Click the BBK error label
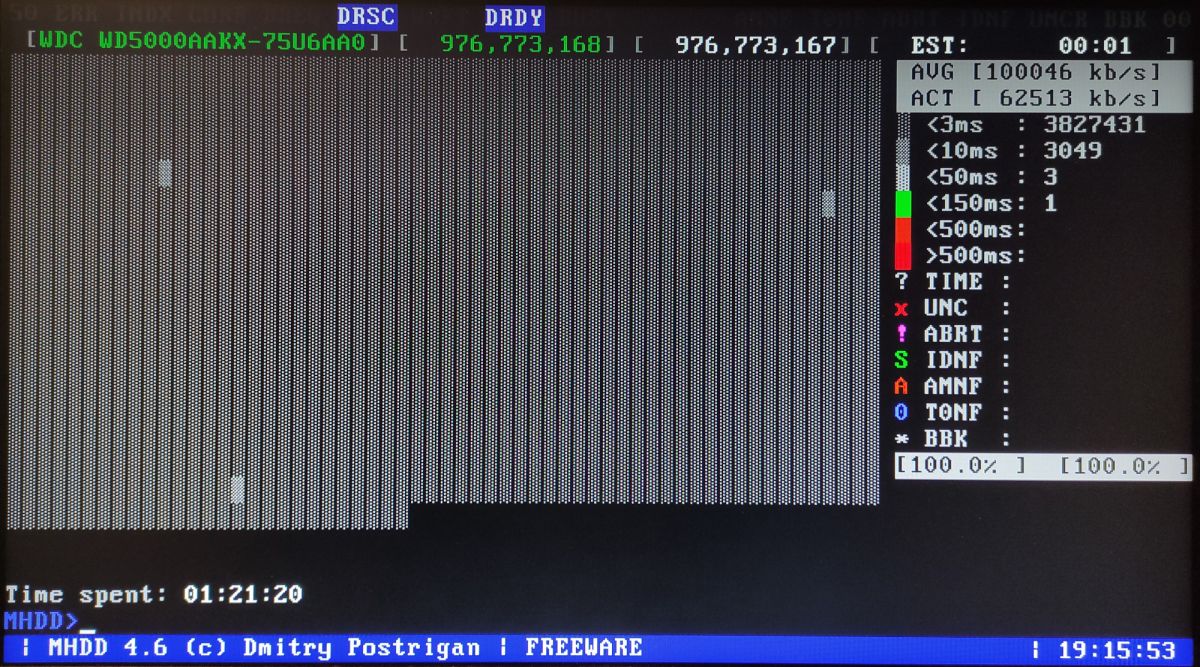The width and height of the screenshot is (1200, 667). (947, 438)
